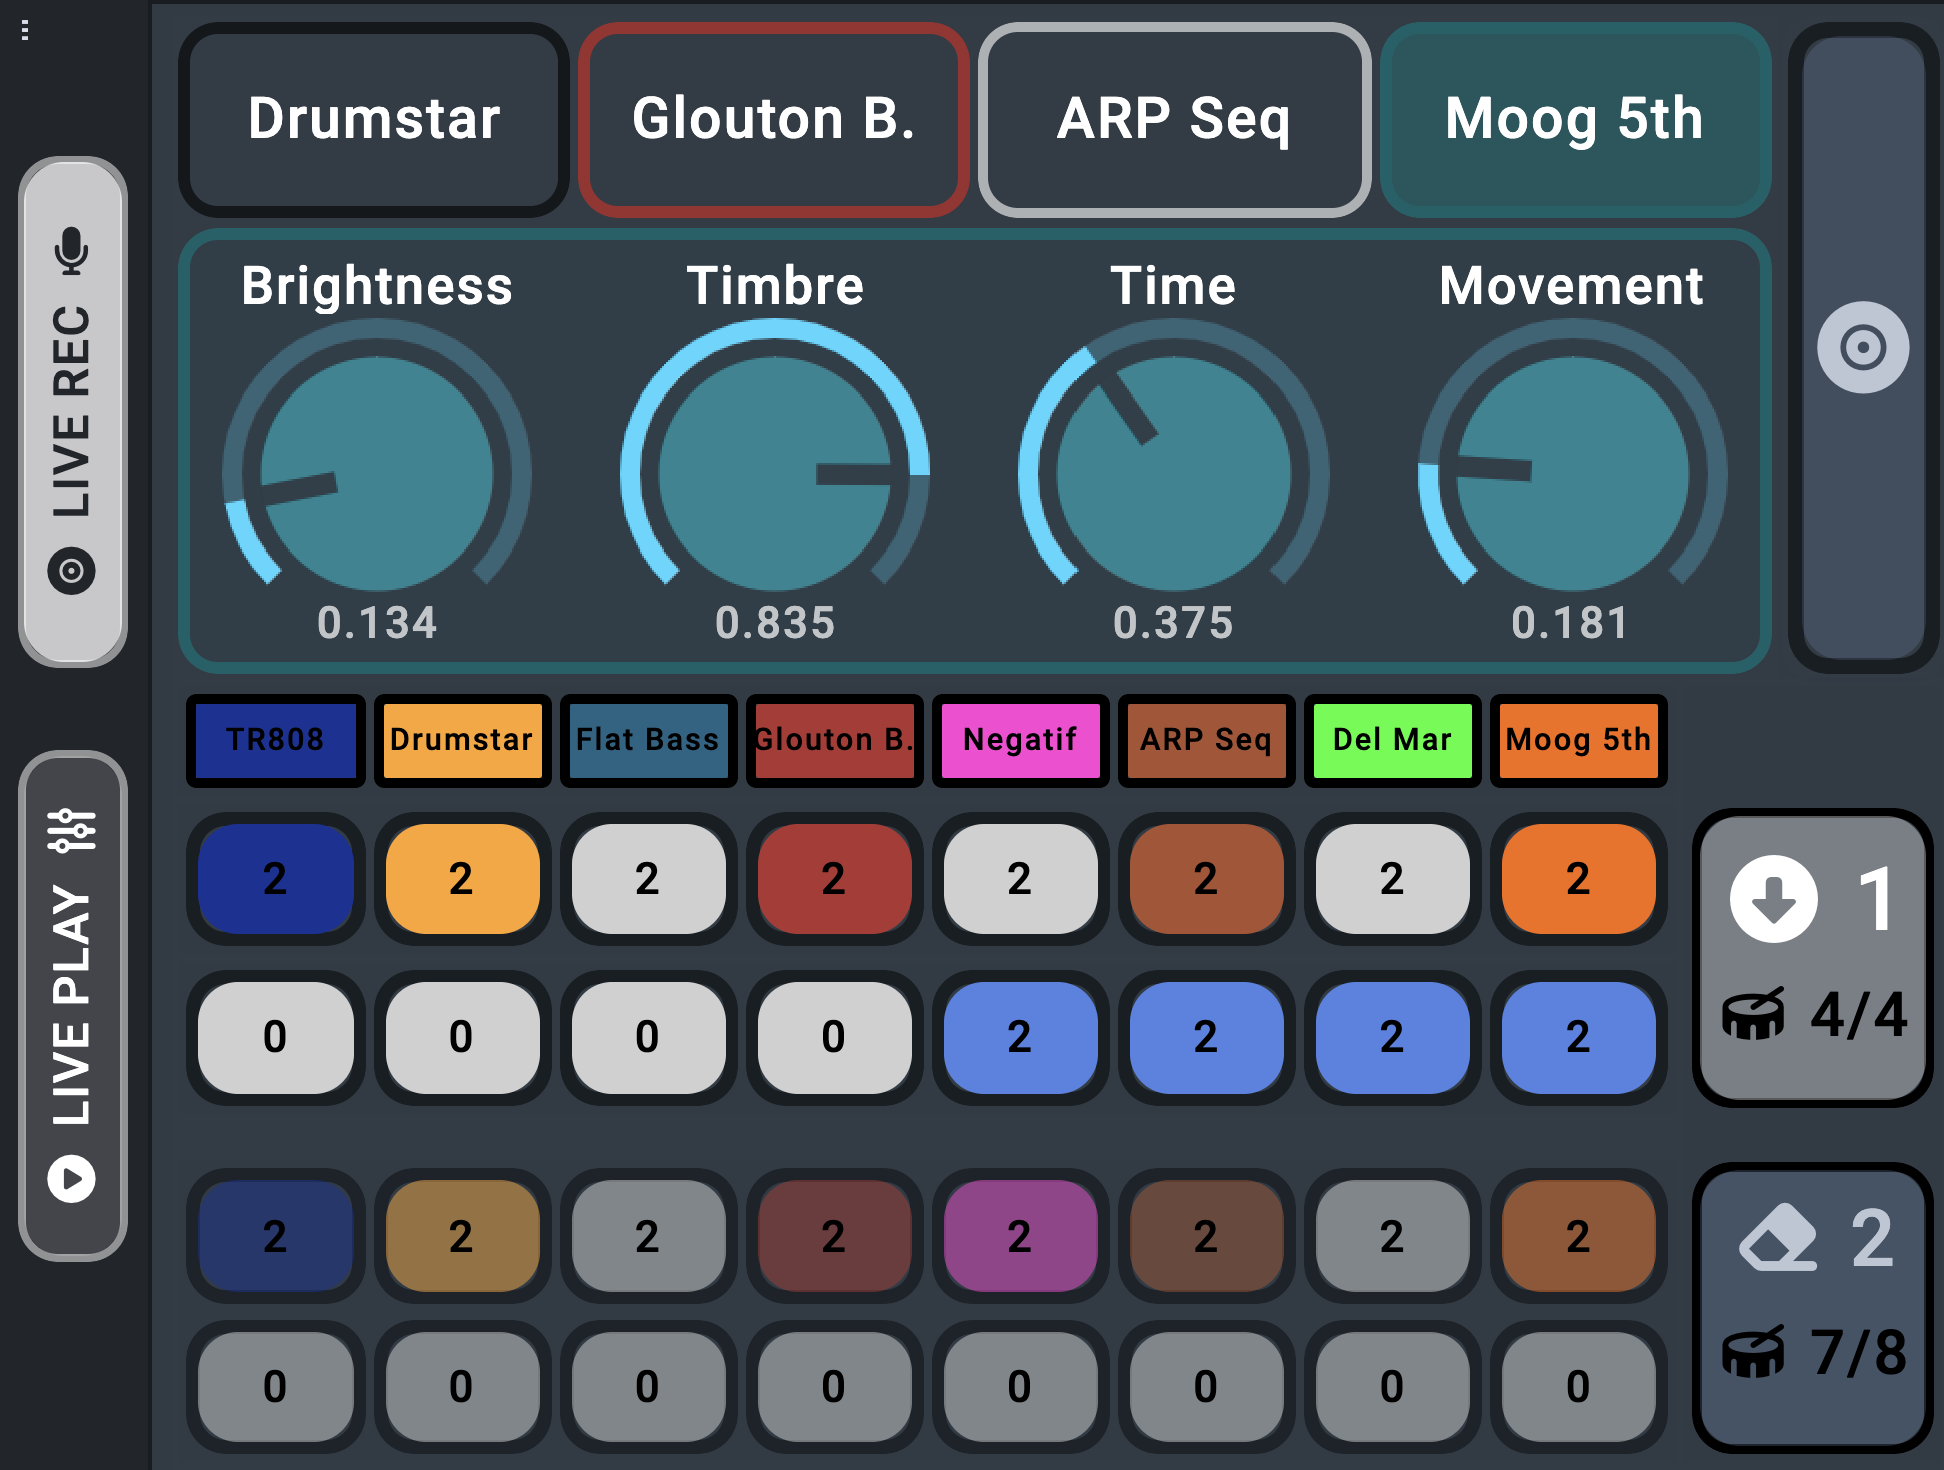Click the drum icon beside 7/8
1944x1470 pixels.
pyautogui.click(x=1753, y=1352)
